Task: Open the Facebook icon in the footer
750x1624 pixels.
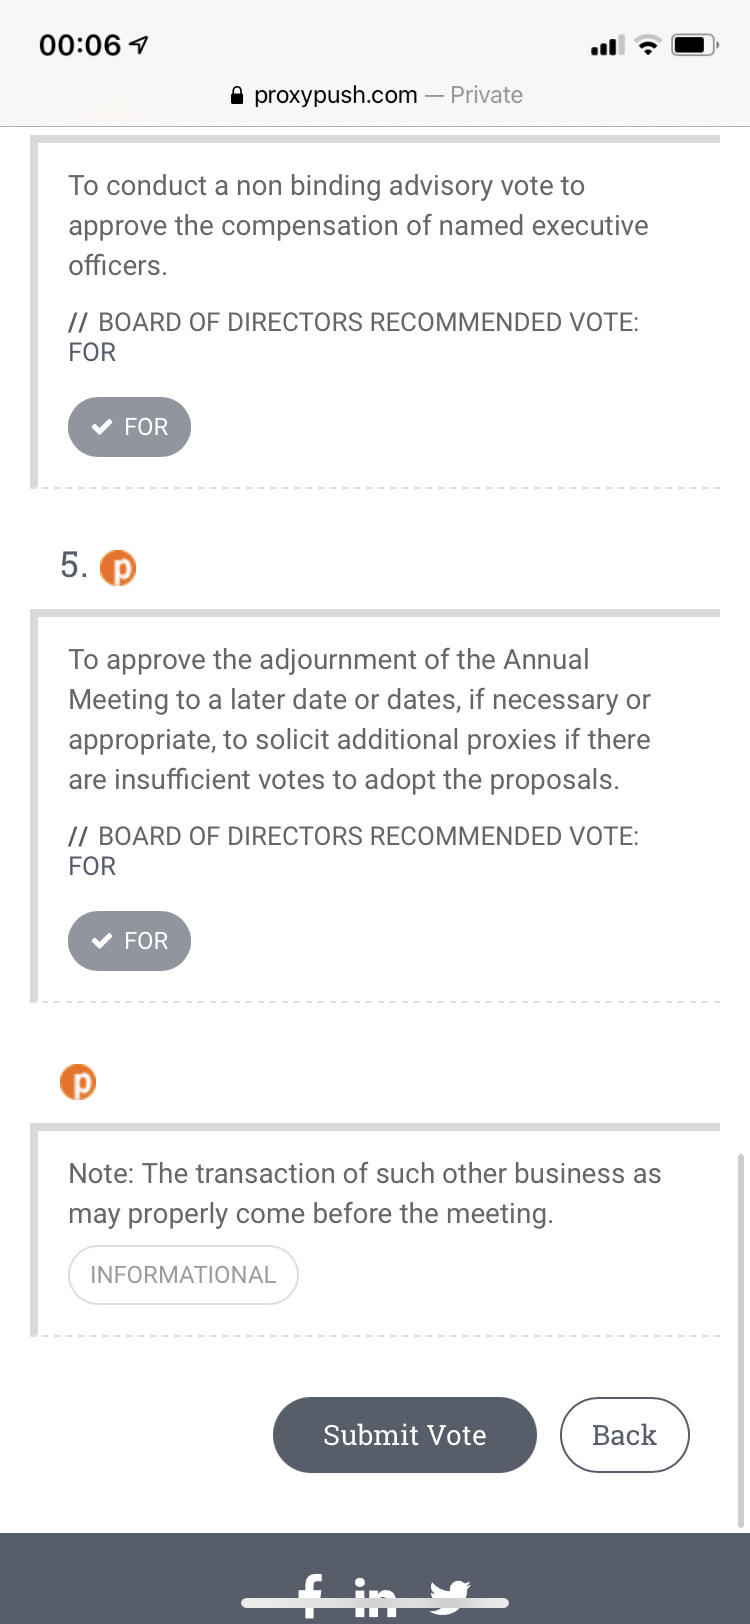Action: [x=311, y=1597]
